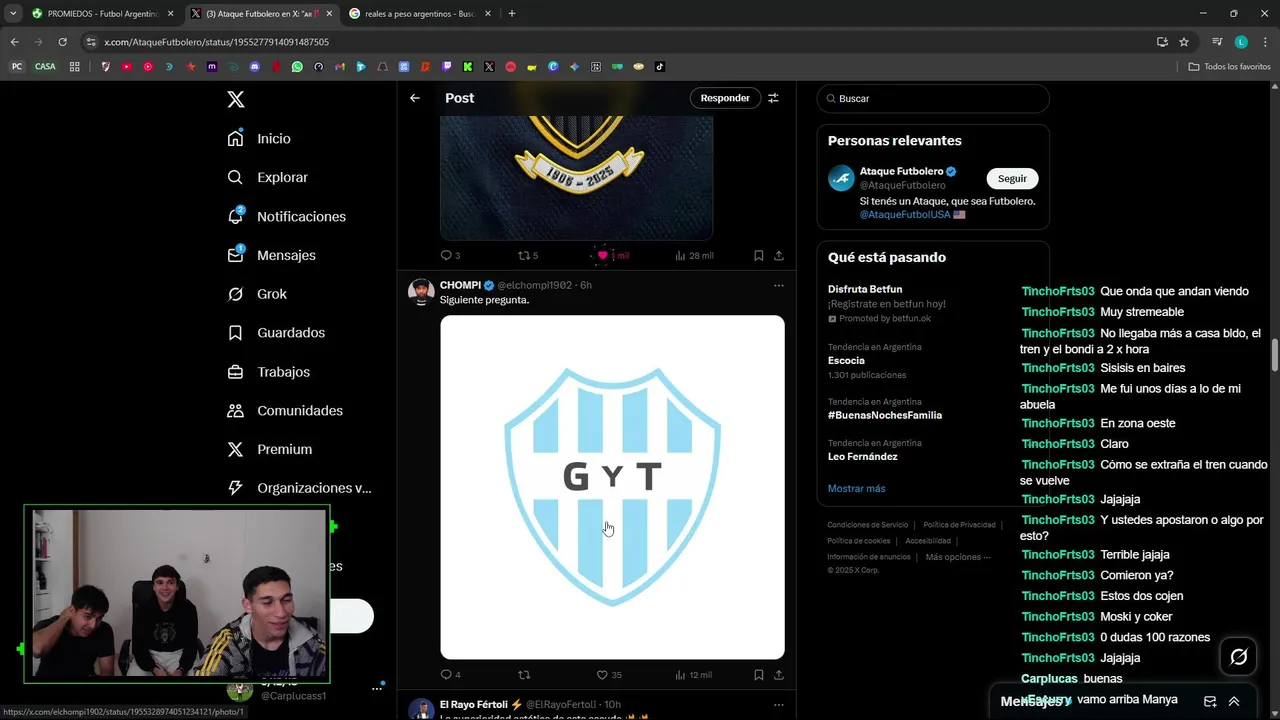Open the WhatsApp bookmark
1280x720 pixels.
[x=297, y=67]
